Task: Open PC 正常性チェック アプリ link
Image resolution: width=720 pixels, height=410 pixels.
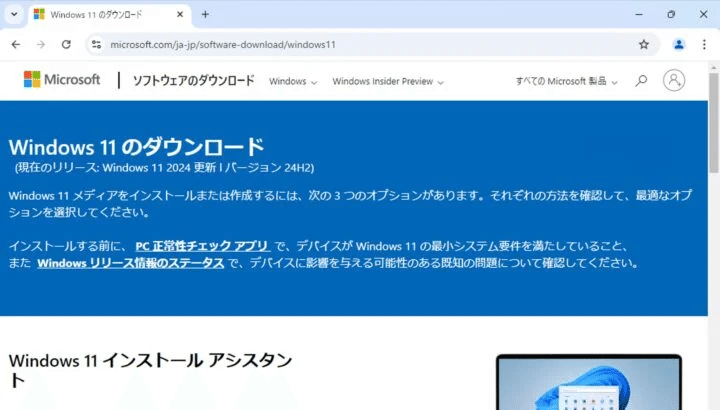Action: [x=202, y=246]
